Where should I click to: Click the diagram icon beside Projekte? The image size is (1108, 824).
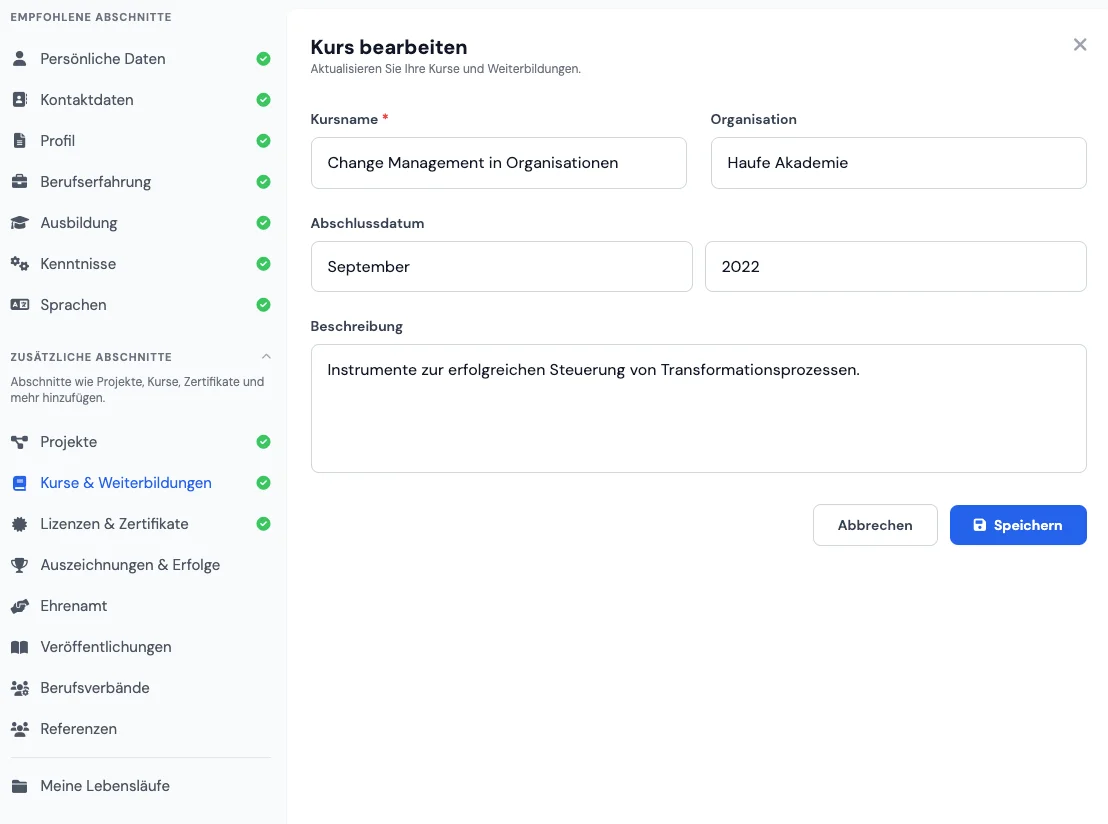tap(20, 442)
